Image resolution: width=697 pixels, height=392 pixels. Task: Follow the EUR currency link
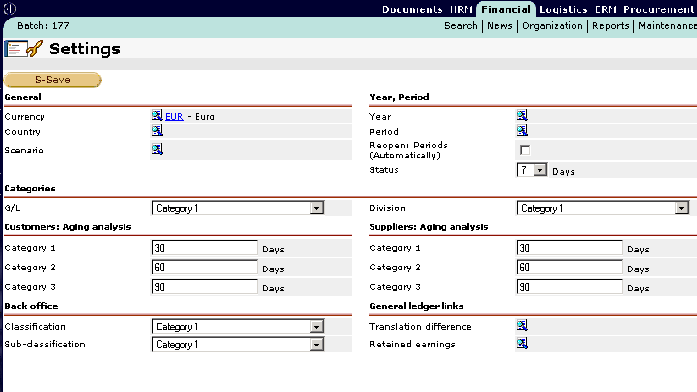point(174,116)
